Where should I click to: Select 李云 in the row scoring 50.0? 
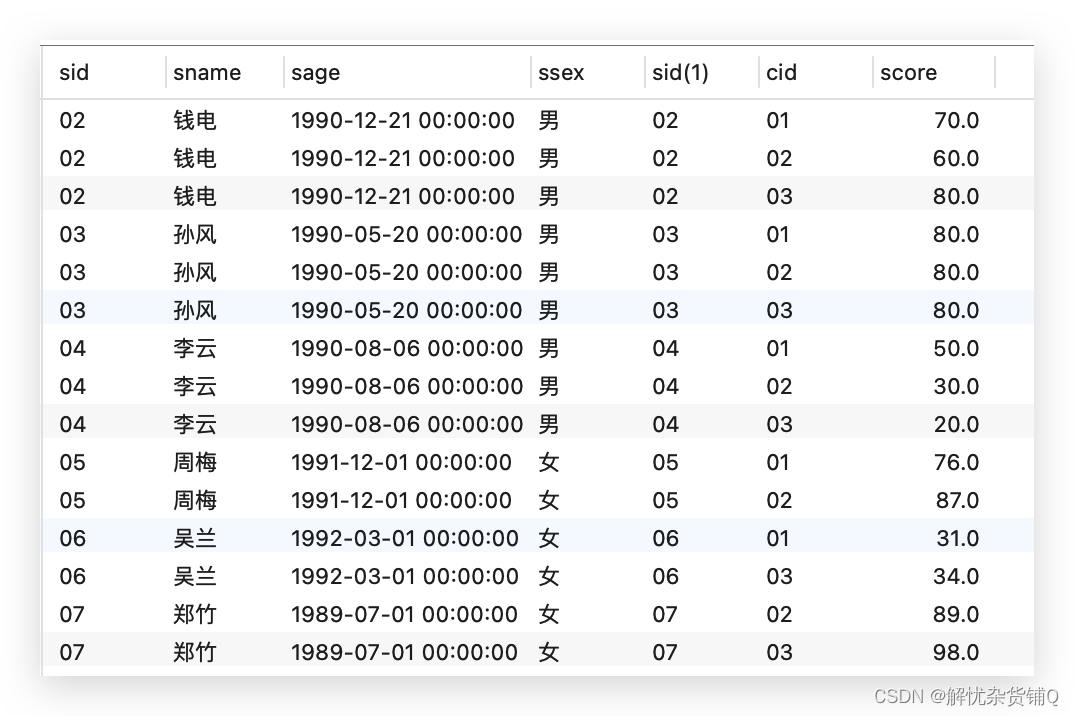(x=195, y=349)
